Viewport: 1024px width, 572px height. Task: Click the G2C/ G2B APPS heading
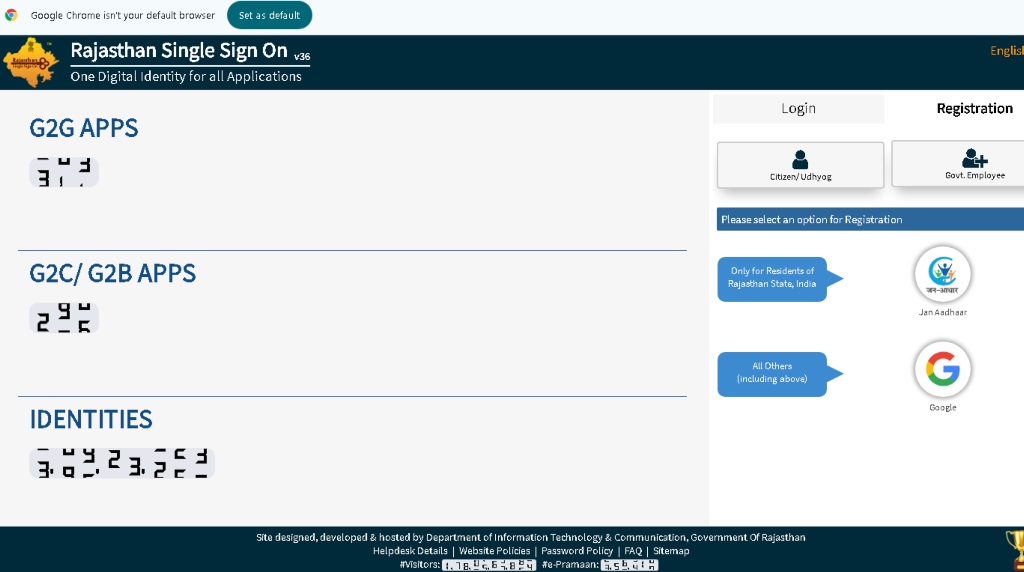coord(112,273)
